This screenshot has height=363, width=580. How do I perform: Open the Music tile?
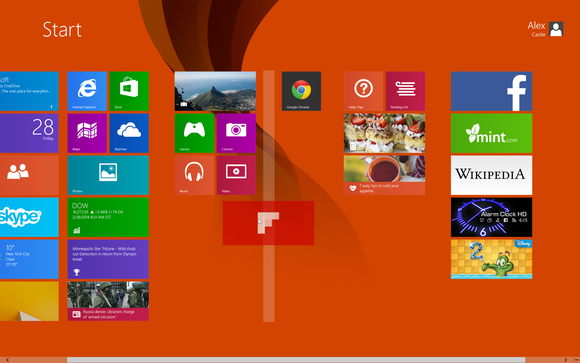pyautogui.click(x=194, y=175)
